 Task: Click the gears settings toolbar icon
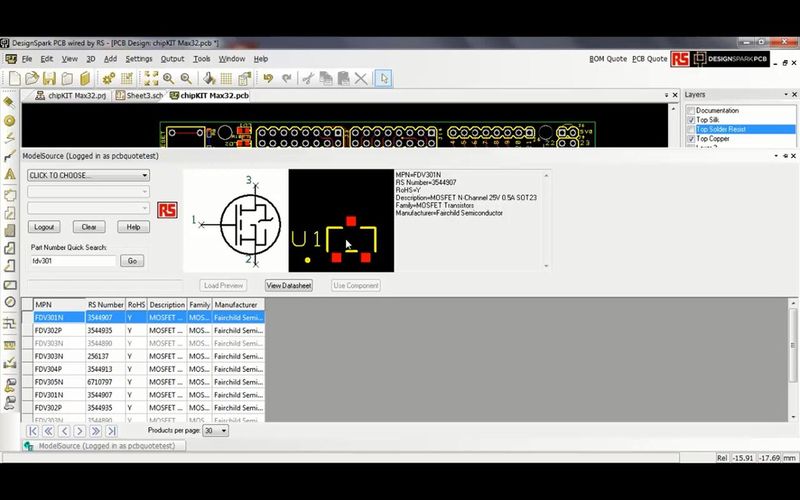pos(109,79)
